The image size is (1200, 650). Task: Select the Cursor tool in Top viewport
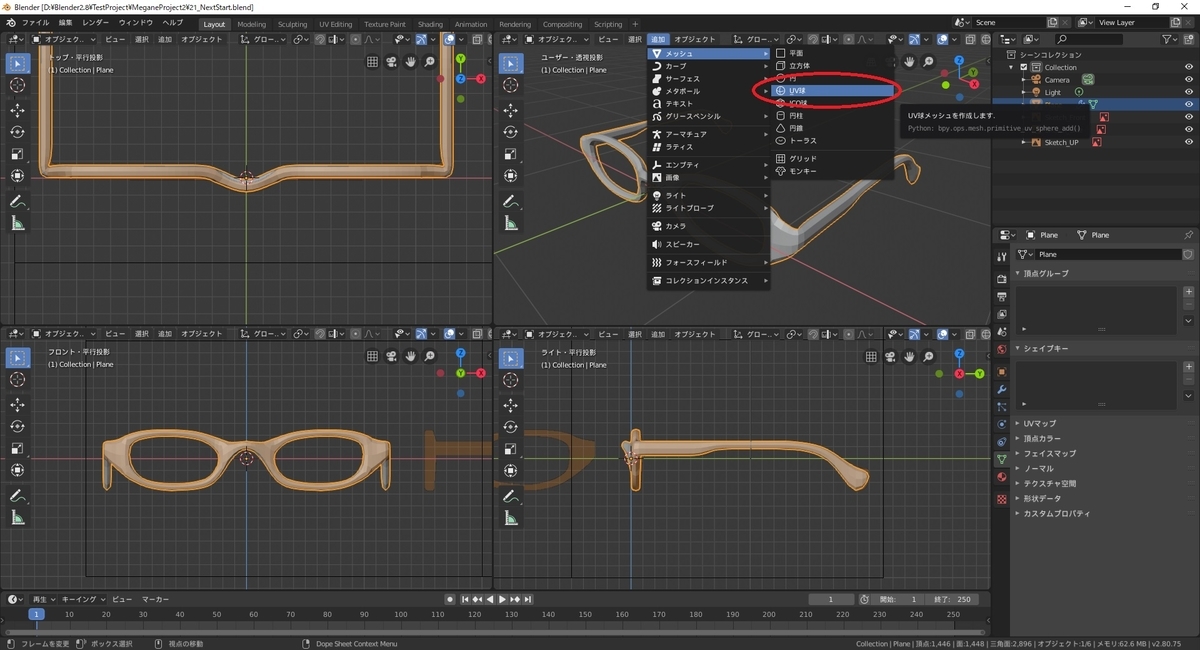point(17,85)
